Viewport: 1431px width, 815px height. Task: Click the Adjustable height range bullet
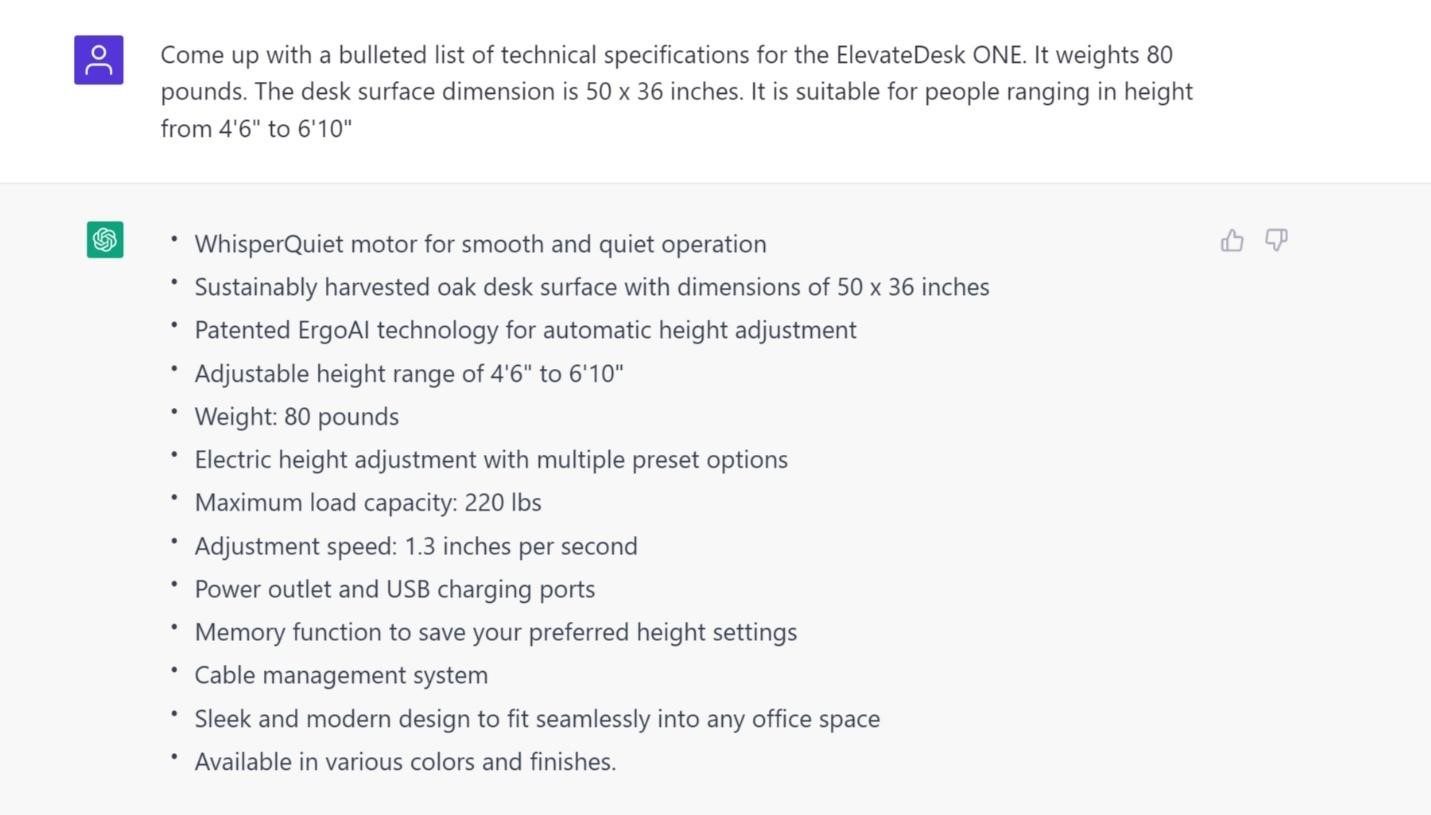click(x=409, y=374)
